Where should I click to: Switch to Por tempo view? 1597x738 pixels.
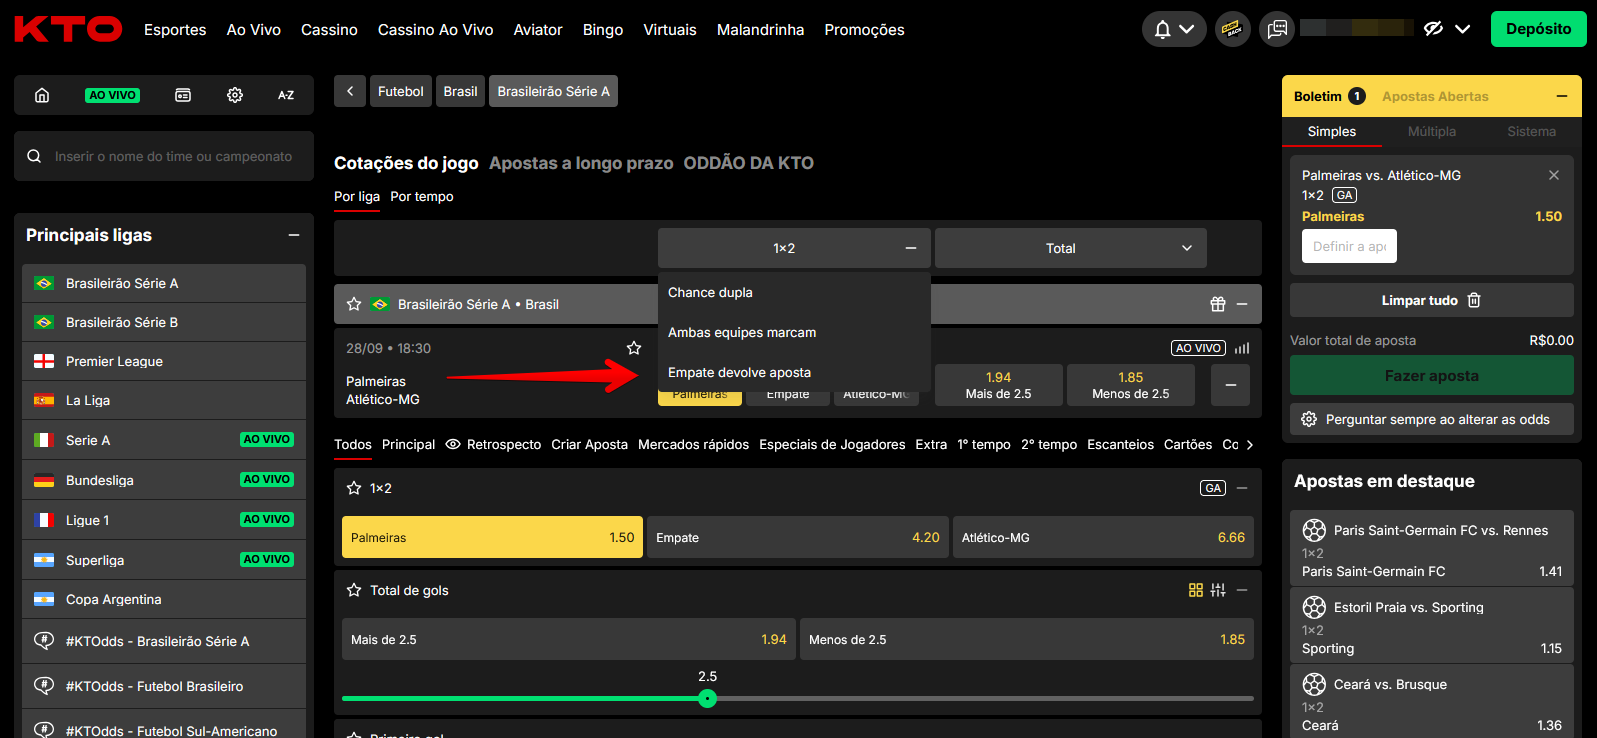coord(422,196)
